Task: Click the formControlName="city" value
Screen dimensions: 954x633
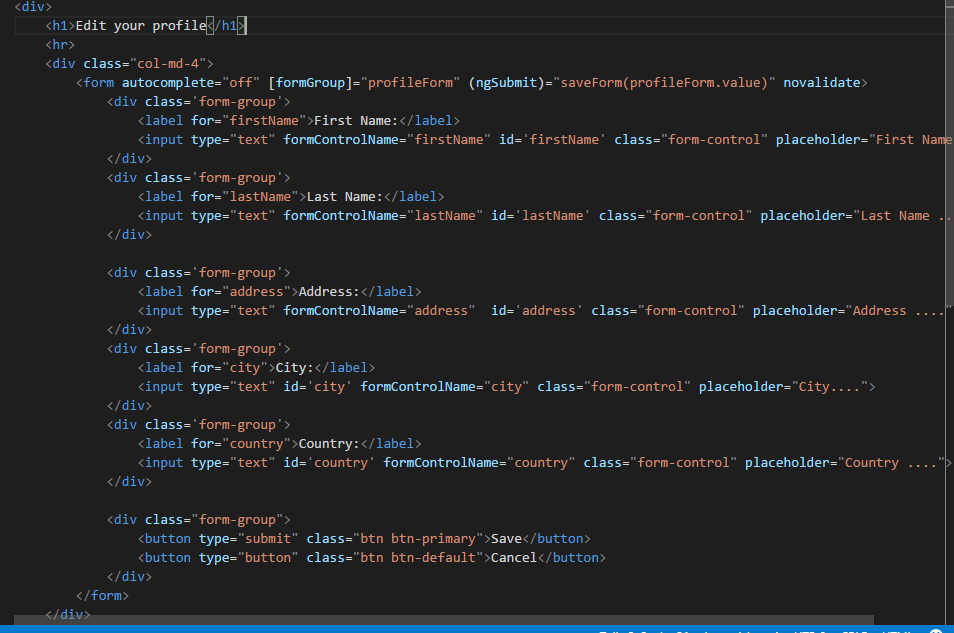Action: pyautogui.click(x=506, y=386)
